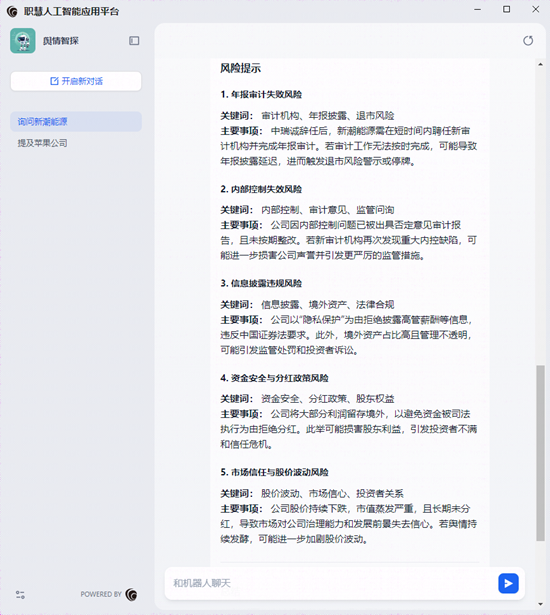Click the 风险提示 heading
Viewport: 550px width, 615px height.
pyautogui.click(x=240, y=68)
